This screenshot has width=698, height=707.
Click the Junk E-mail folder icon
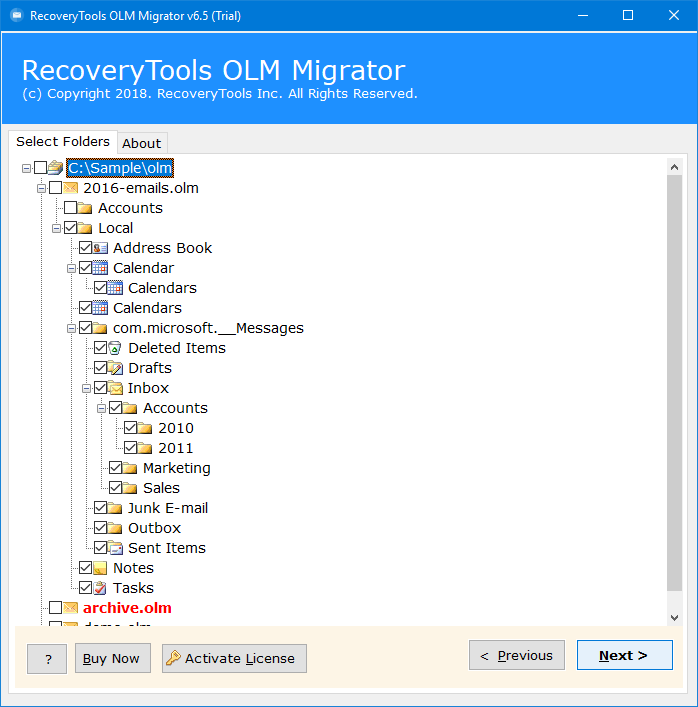(x=115, y=508)
